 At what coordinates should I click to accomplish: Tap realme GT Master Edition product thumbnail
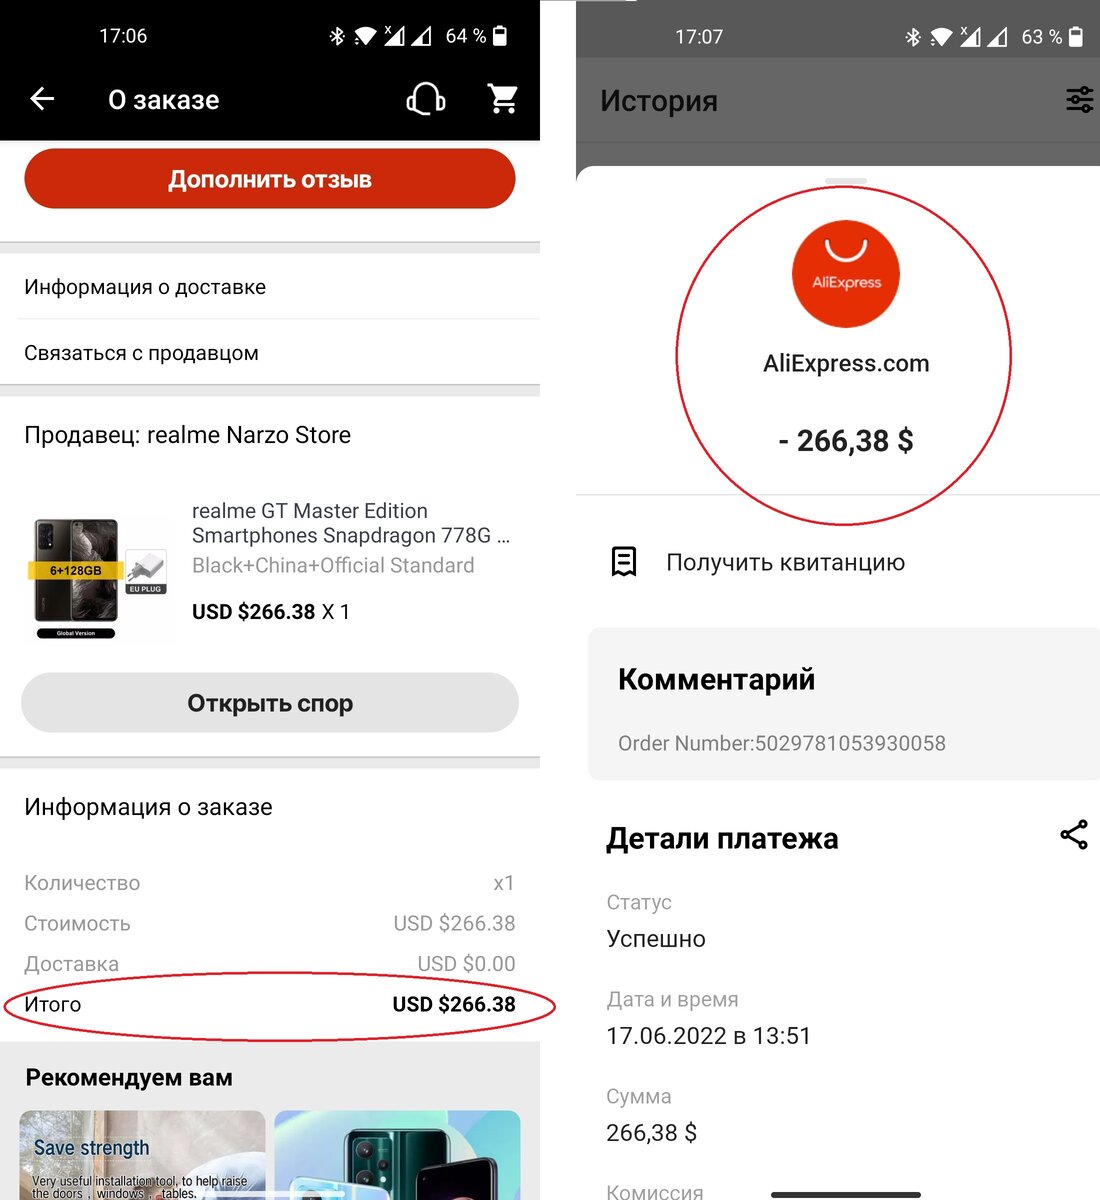pyautogui.click(x=98, y=578)
